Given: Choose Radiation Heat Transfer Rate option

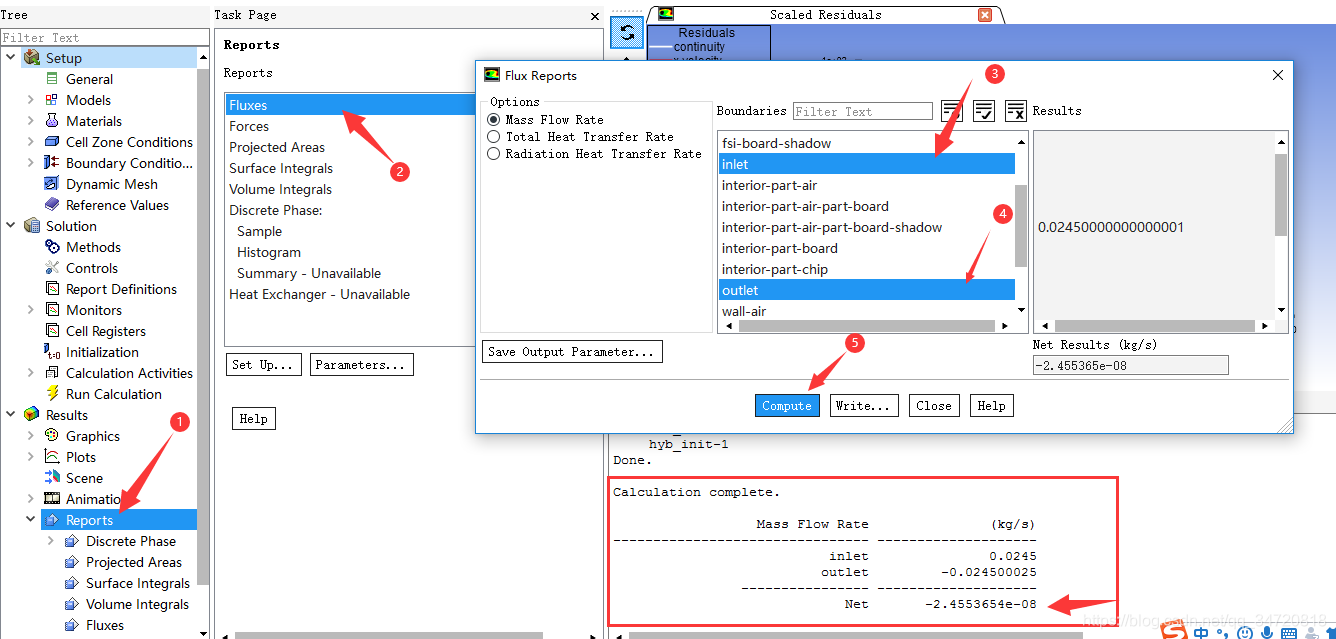Looking at the screenshot, I should pos(493,154).
